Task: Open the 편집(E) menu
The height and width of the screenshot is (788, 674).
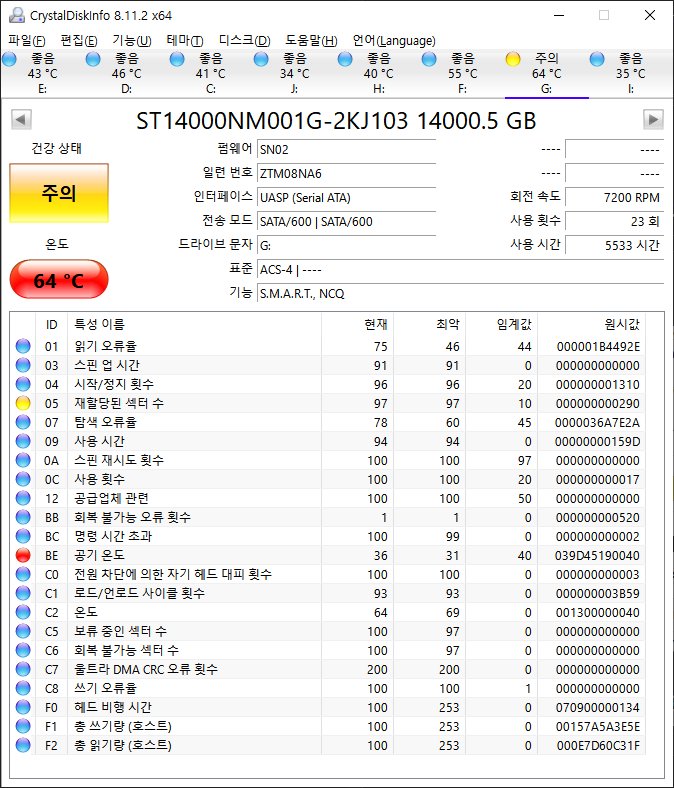Action: (x=79, y=41)
